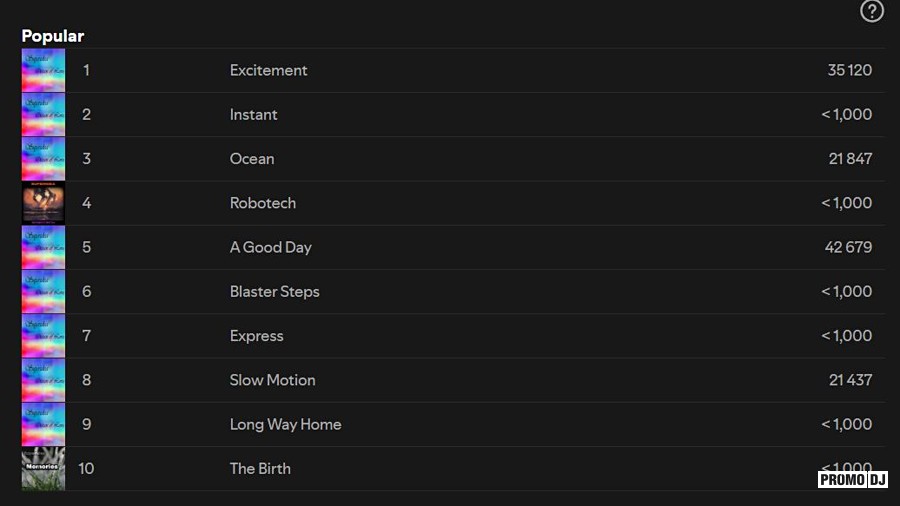Click the PROMO DJ watermark logo
900x506 pixels.
click(x=853, y=479)
